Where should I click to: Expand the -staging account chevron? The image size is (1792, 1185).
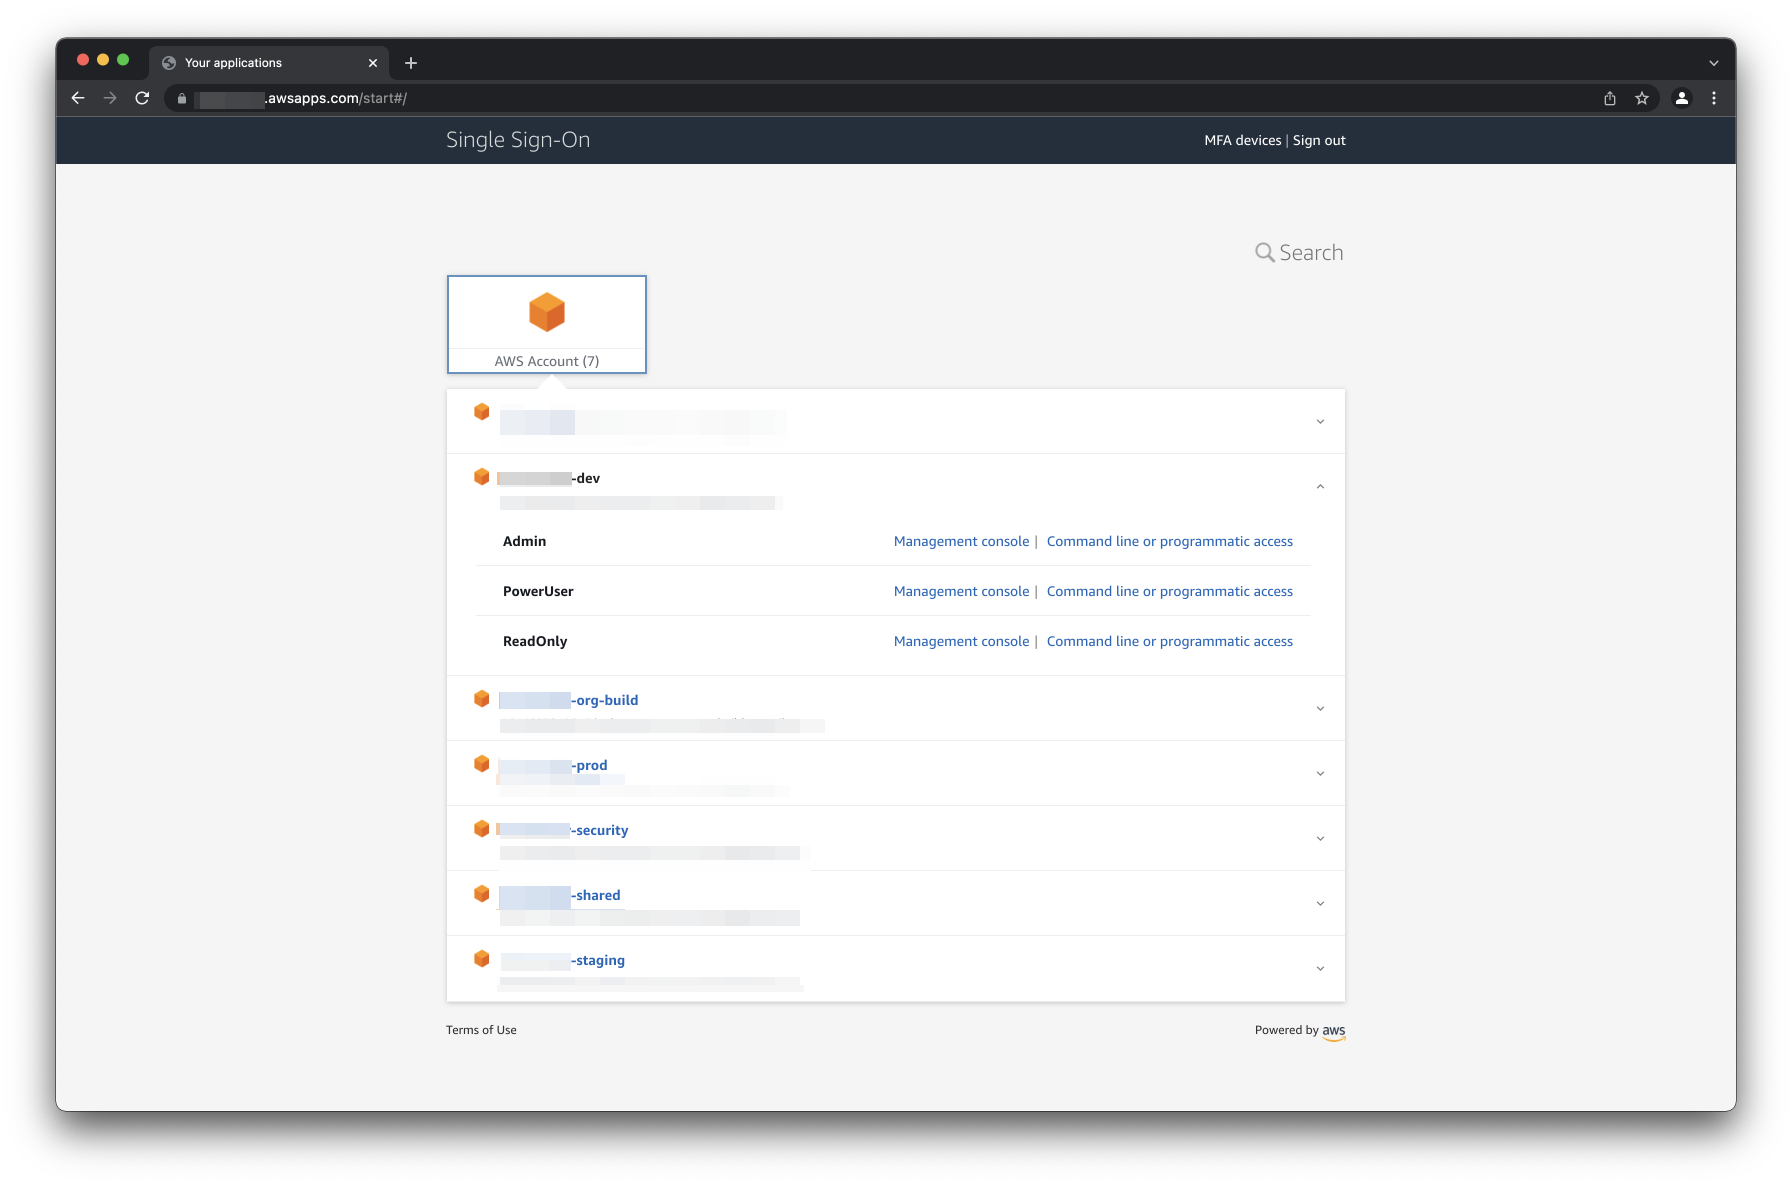pyautogui.click(x=1320, y=968)
